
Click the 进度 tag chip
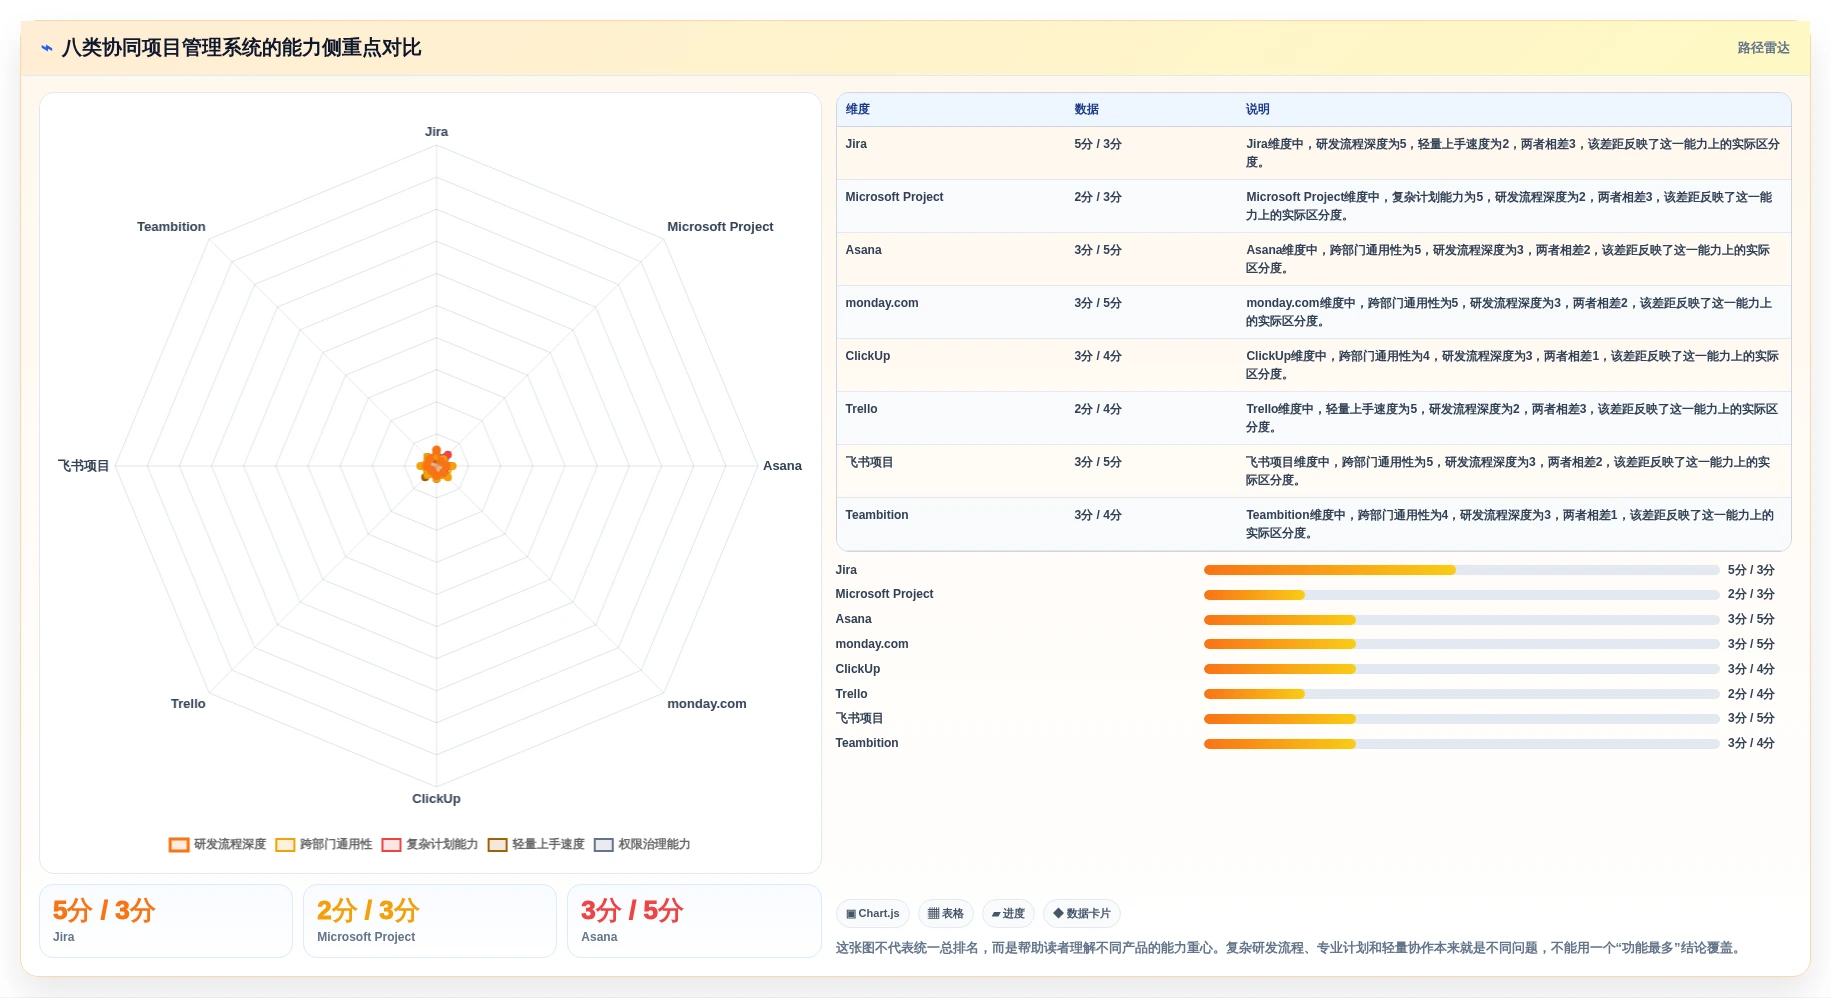point(1008,913)
